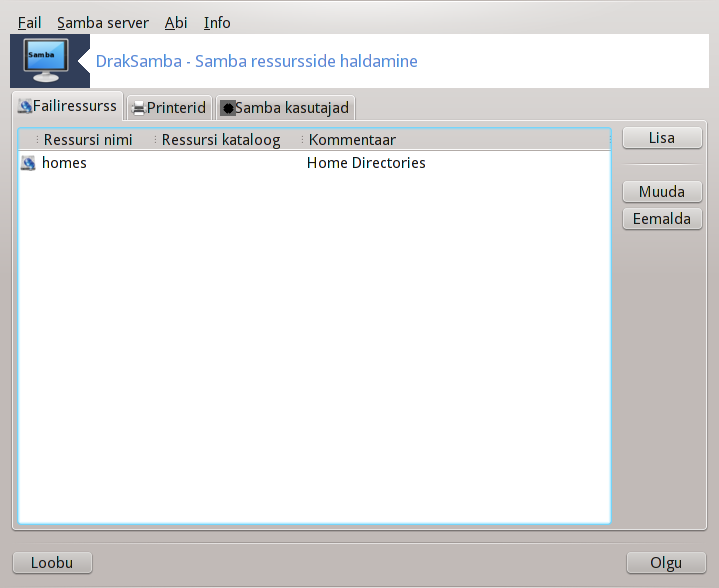
Task: Click the Lisa button to add share
Action: 662,138
